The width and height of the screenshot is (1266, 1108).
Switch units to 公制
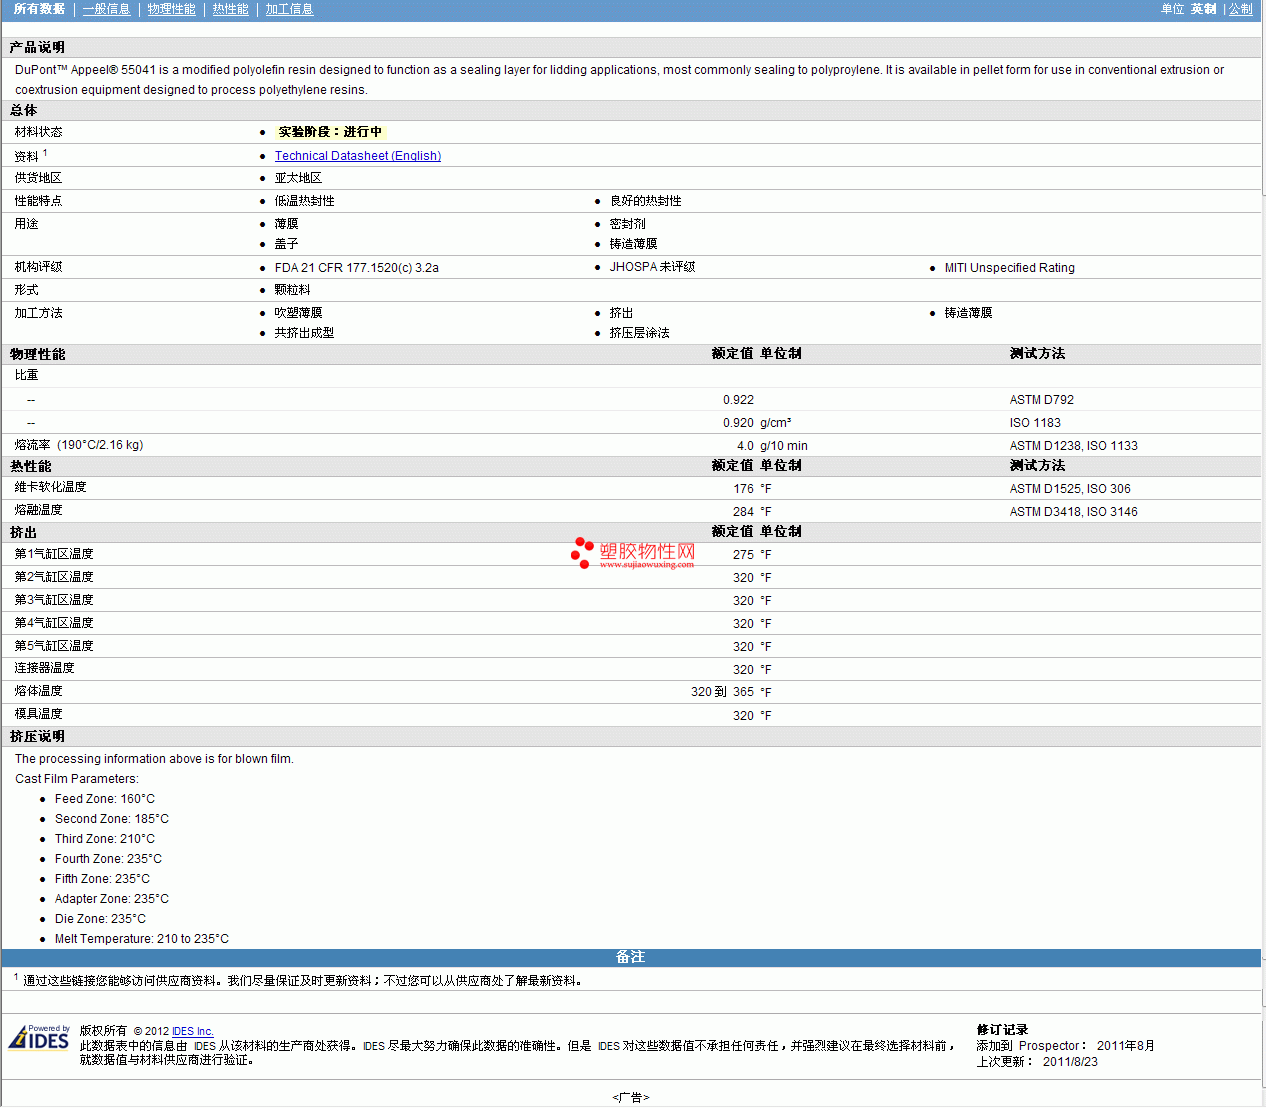point(1241,9)
